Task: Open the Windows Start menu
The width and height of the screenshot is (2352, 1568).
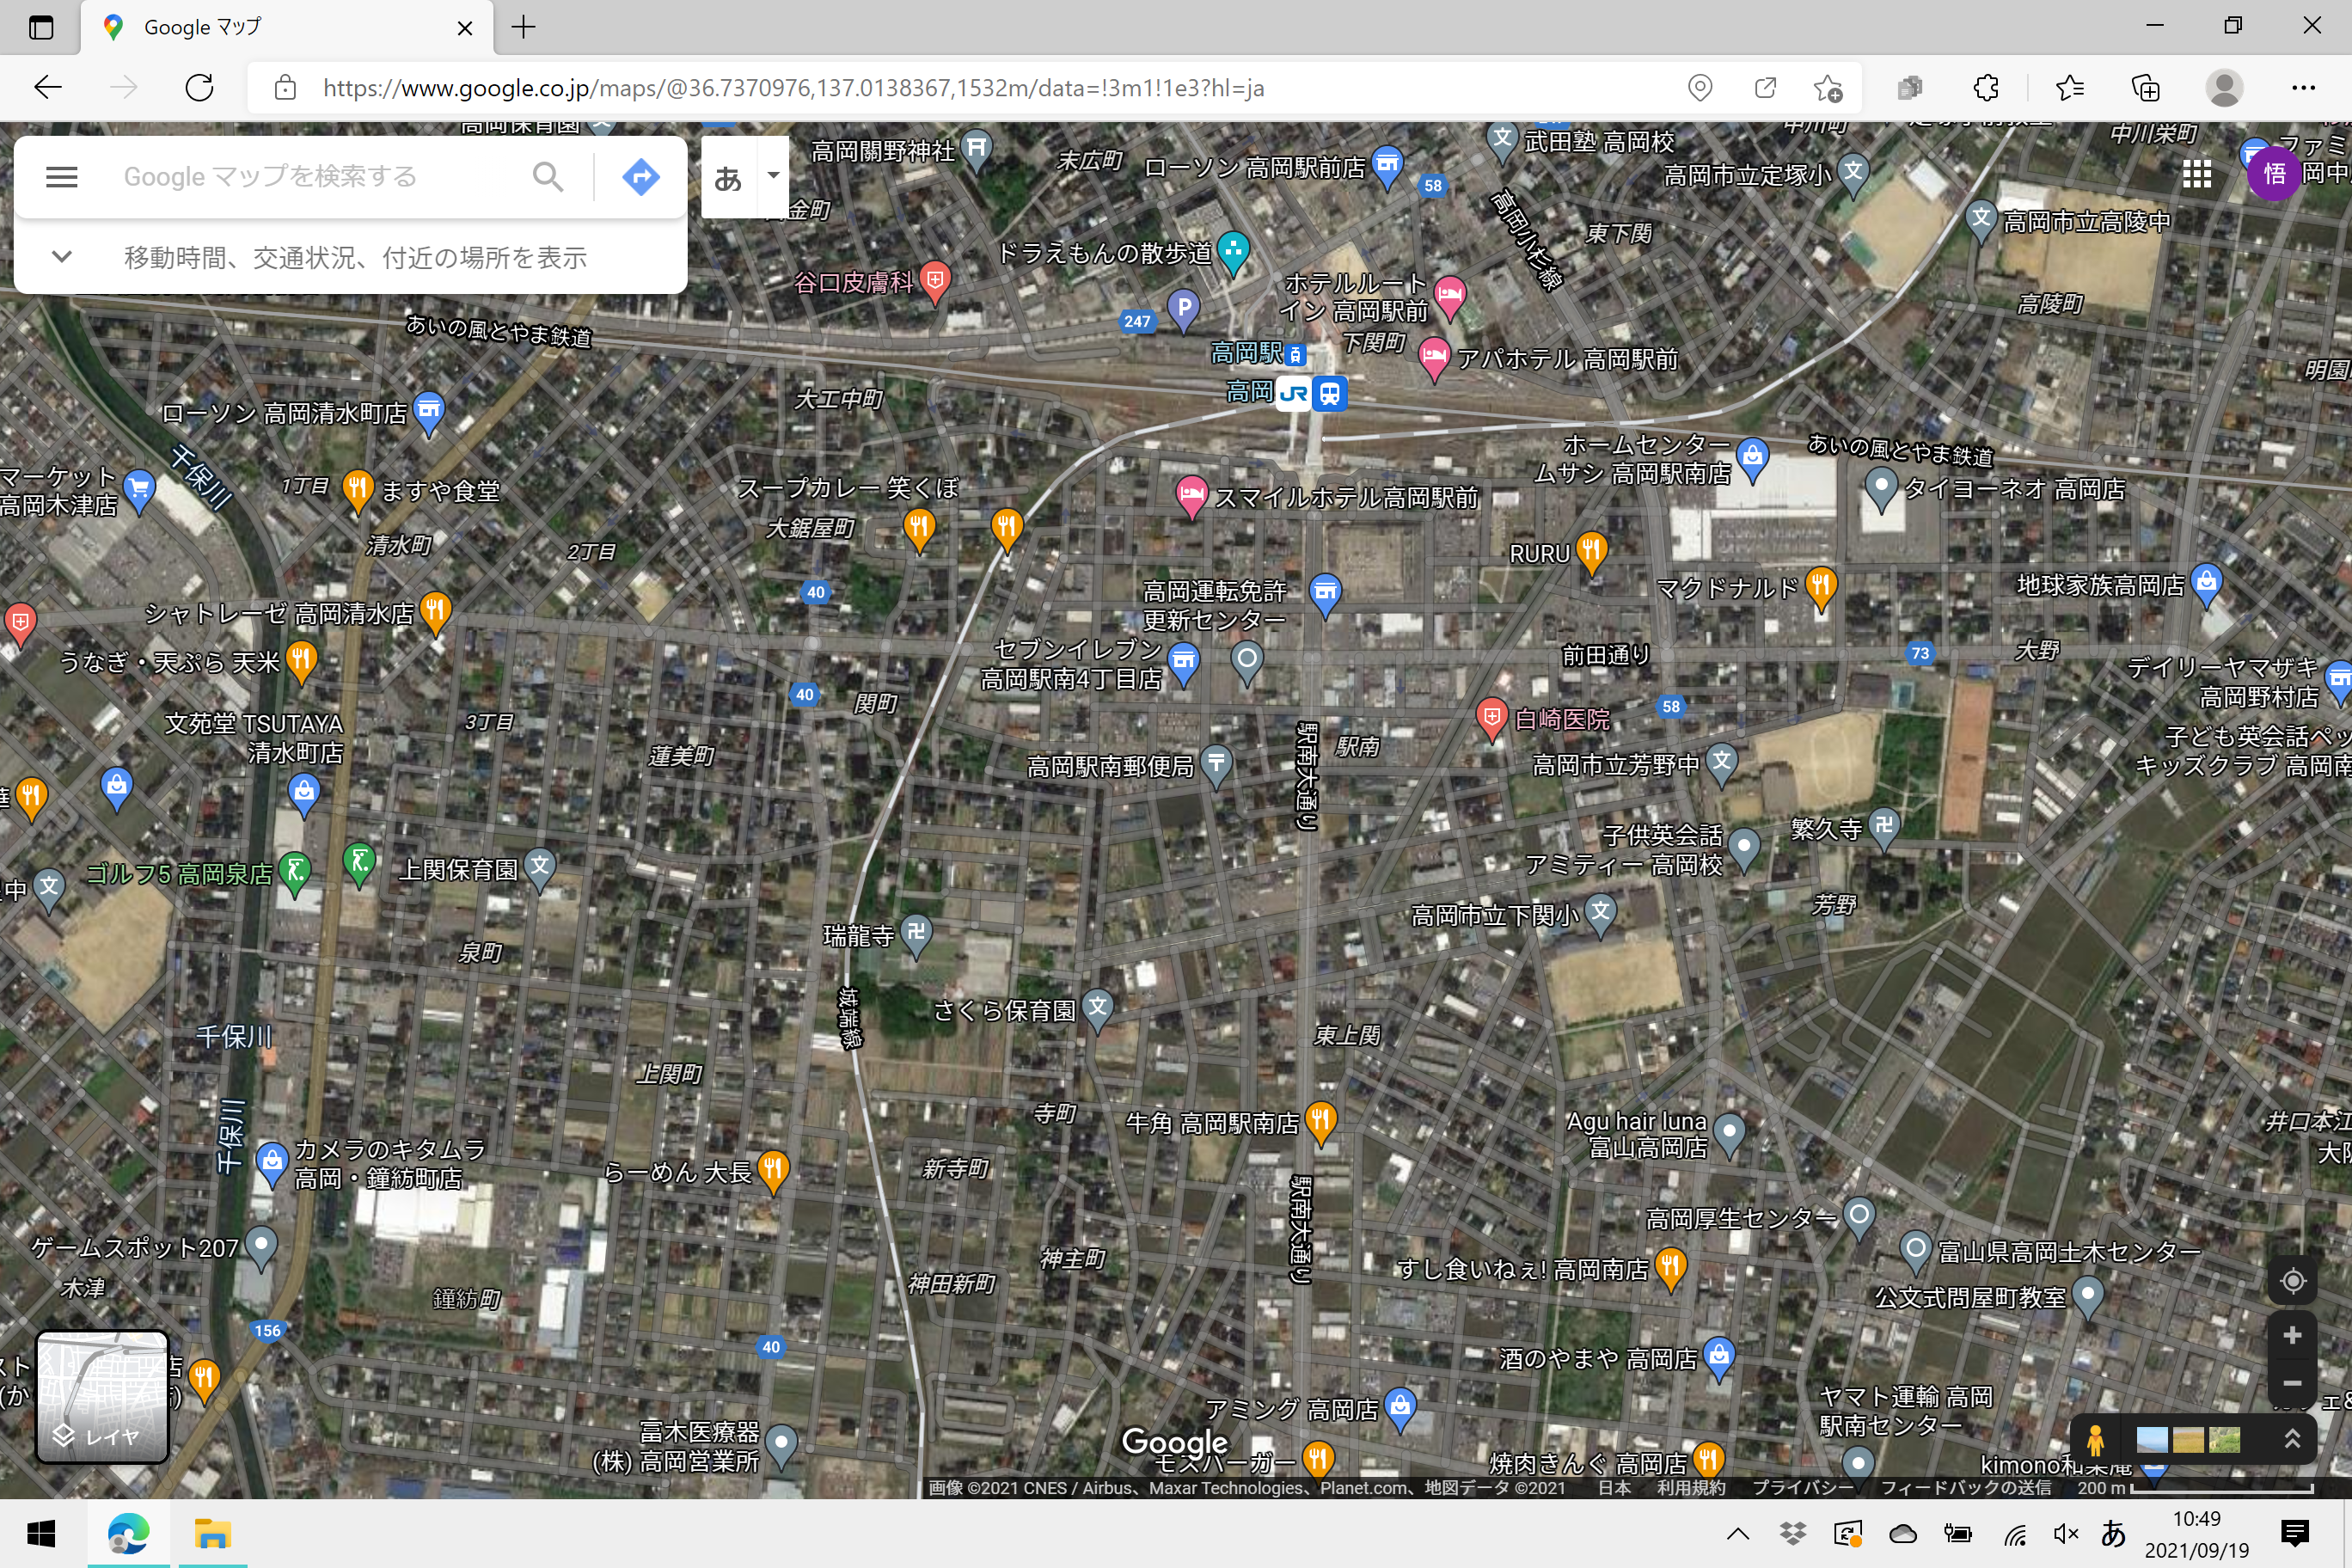Action: coord(41,1534)
